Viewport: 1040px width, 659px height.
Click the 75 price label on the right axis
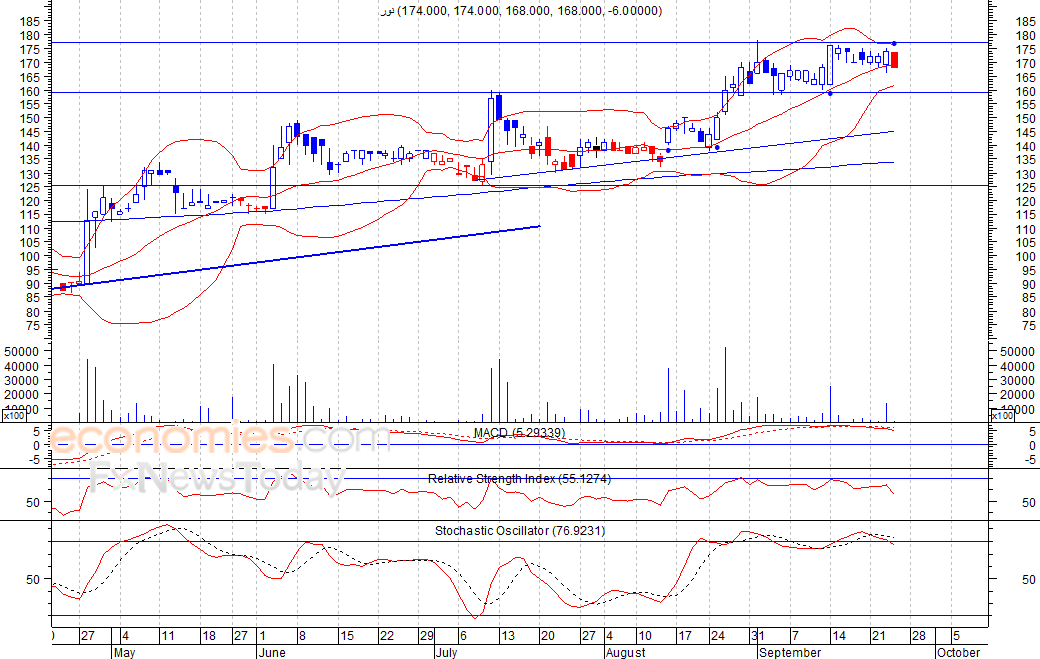[x=1029, y=326]
